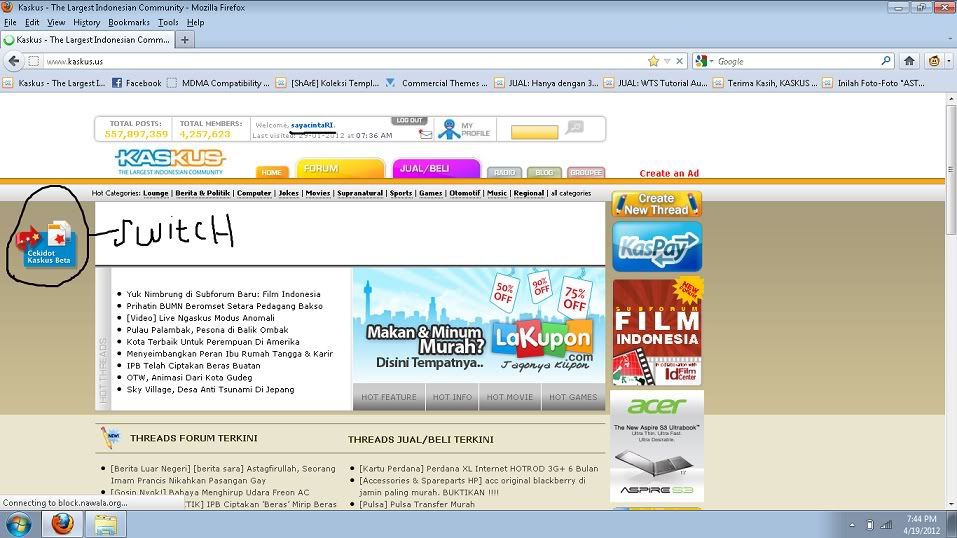Screen dimensions: 957x538
Task: Open the File menu
Action: [10, 23]
